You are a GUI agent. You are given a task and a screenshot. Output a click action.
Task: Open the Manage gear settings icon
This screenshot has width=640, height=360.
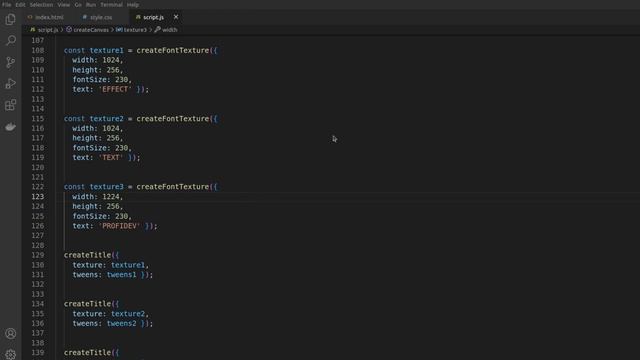11,354
